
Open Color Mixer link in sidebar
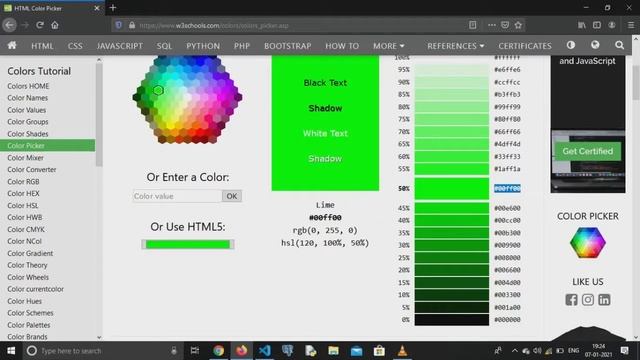tap(25, 158)
